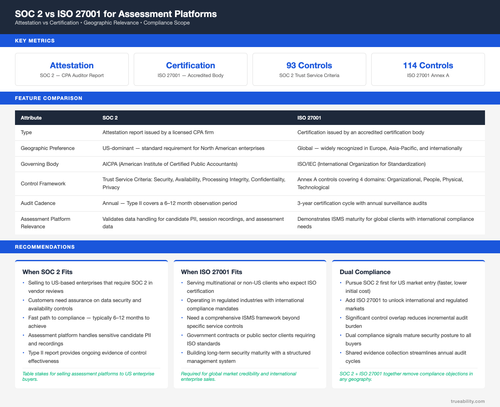This screenshot has width=500, height=407.
Task: Click the 'AICPA (American Institute...)' cell
Action: coord(170,164)
